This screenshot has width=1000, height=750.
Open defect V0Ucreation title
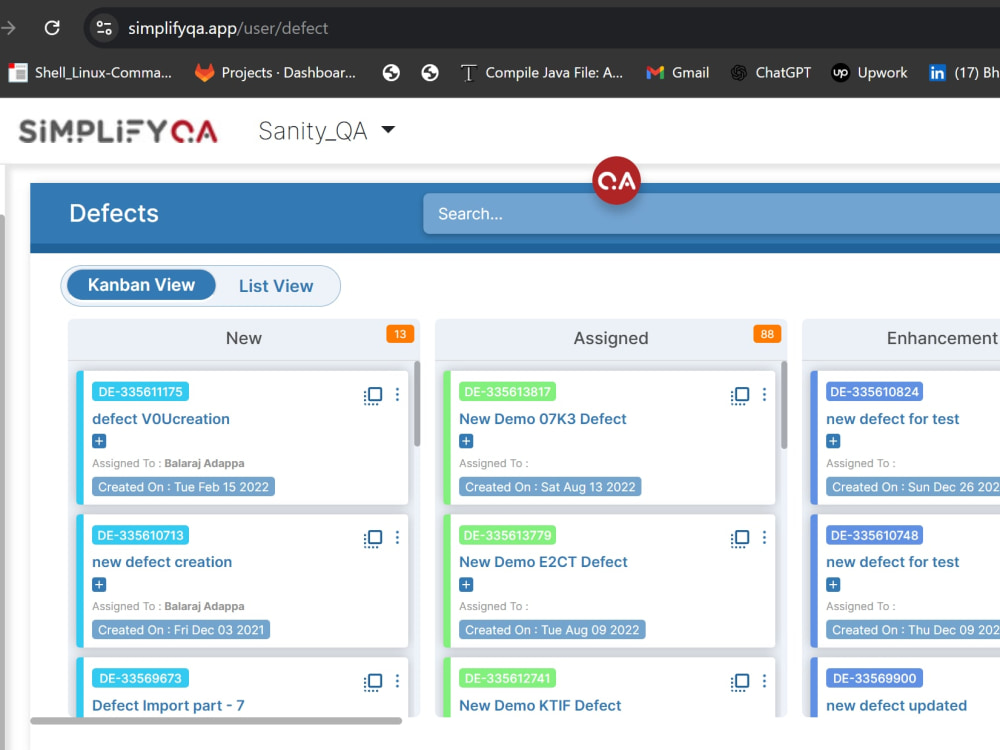pyautogui.click(x=161, y=419)
